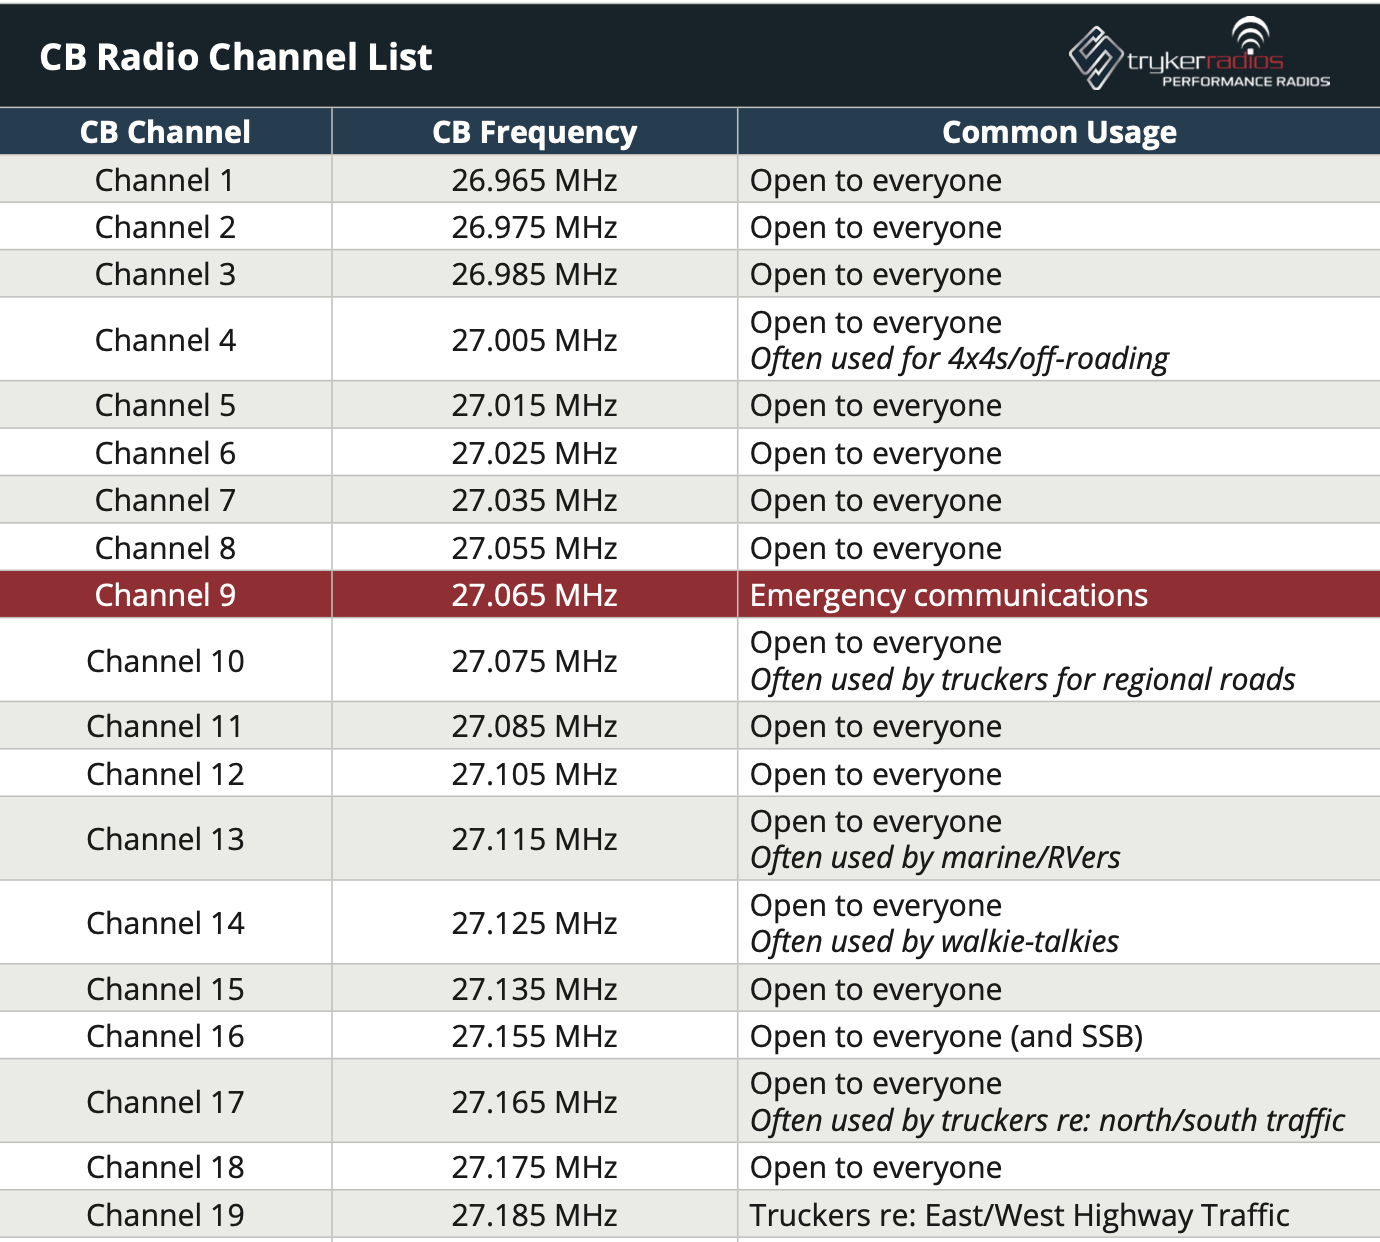This screenshot has width=1380, height=1242.
Task: Click the north/south traffic note for Channel 17
Action: click(x=1045, y=1120)
